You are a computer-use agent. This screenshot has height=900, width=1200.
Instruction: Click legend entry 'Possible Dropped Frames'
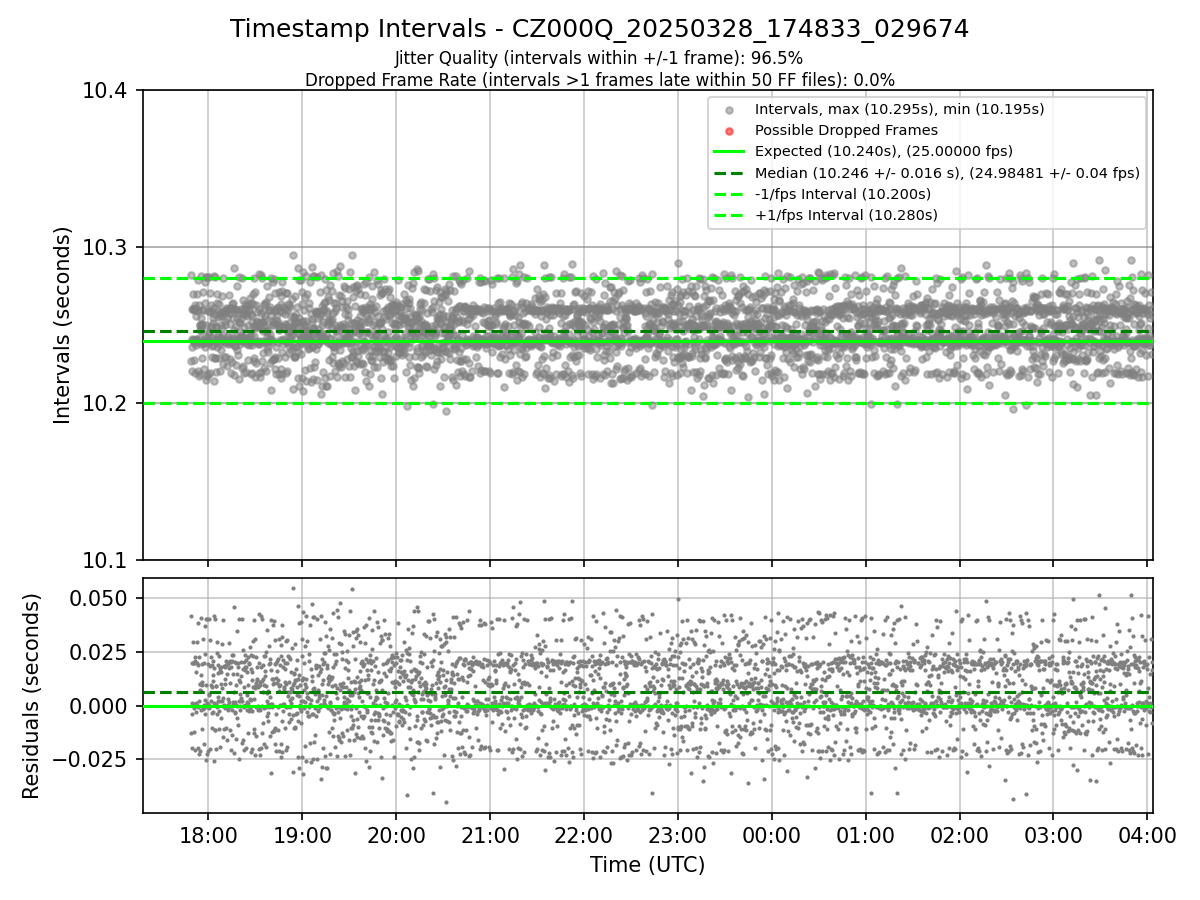[846, 130]
